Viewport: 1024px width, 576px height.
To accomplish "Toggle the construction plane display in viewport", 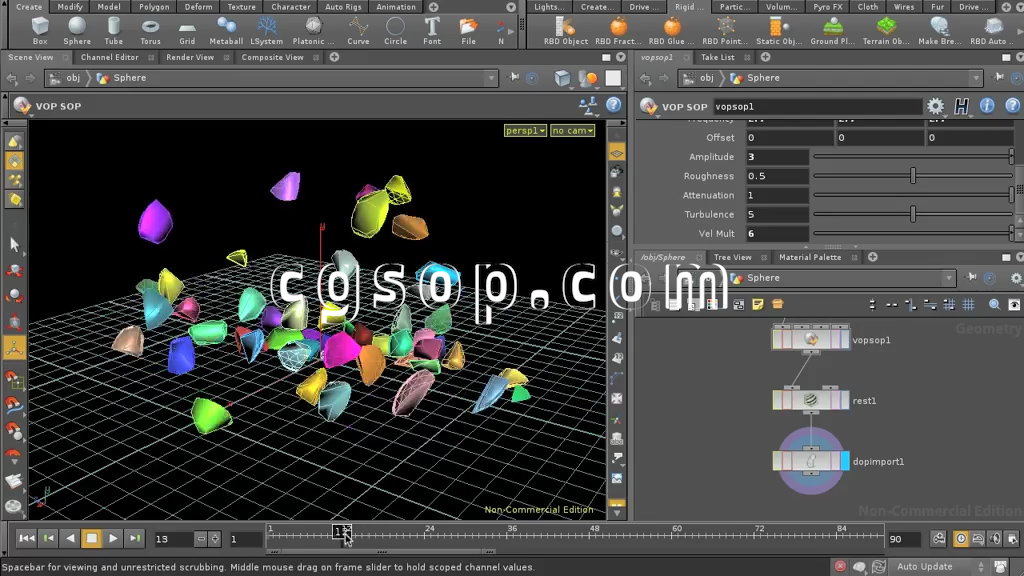I will pyautogui.click(x=617, y=153).
